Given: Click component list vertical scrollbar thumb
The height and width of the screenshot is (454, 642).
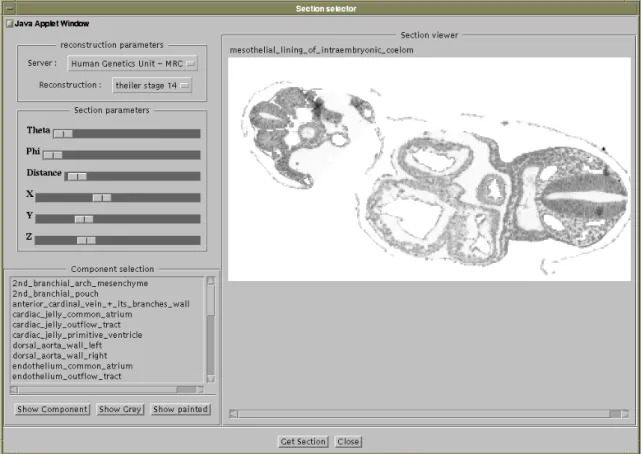Looking at the screenshot, I should [211, 300].
